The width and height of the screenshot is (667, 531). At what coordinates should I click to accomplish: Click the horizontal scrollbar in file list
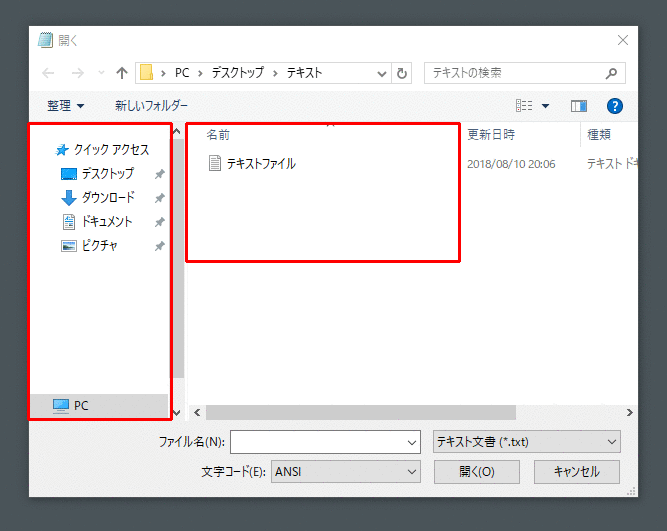pos(360,412)
